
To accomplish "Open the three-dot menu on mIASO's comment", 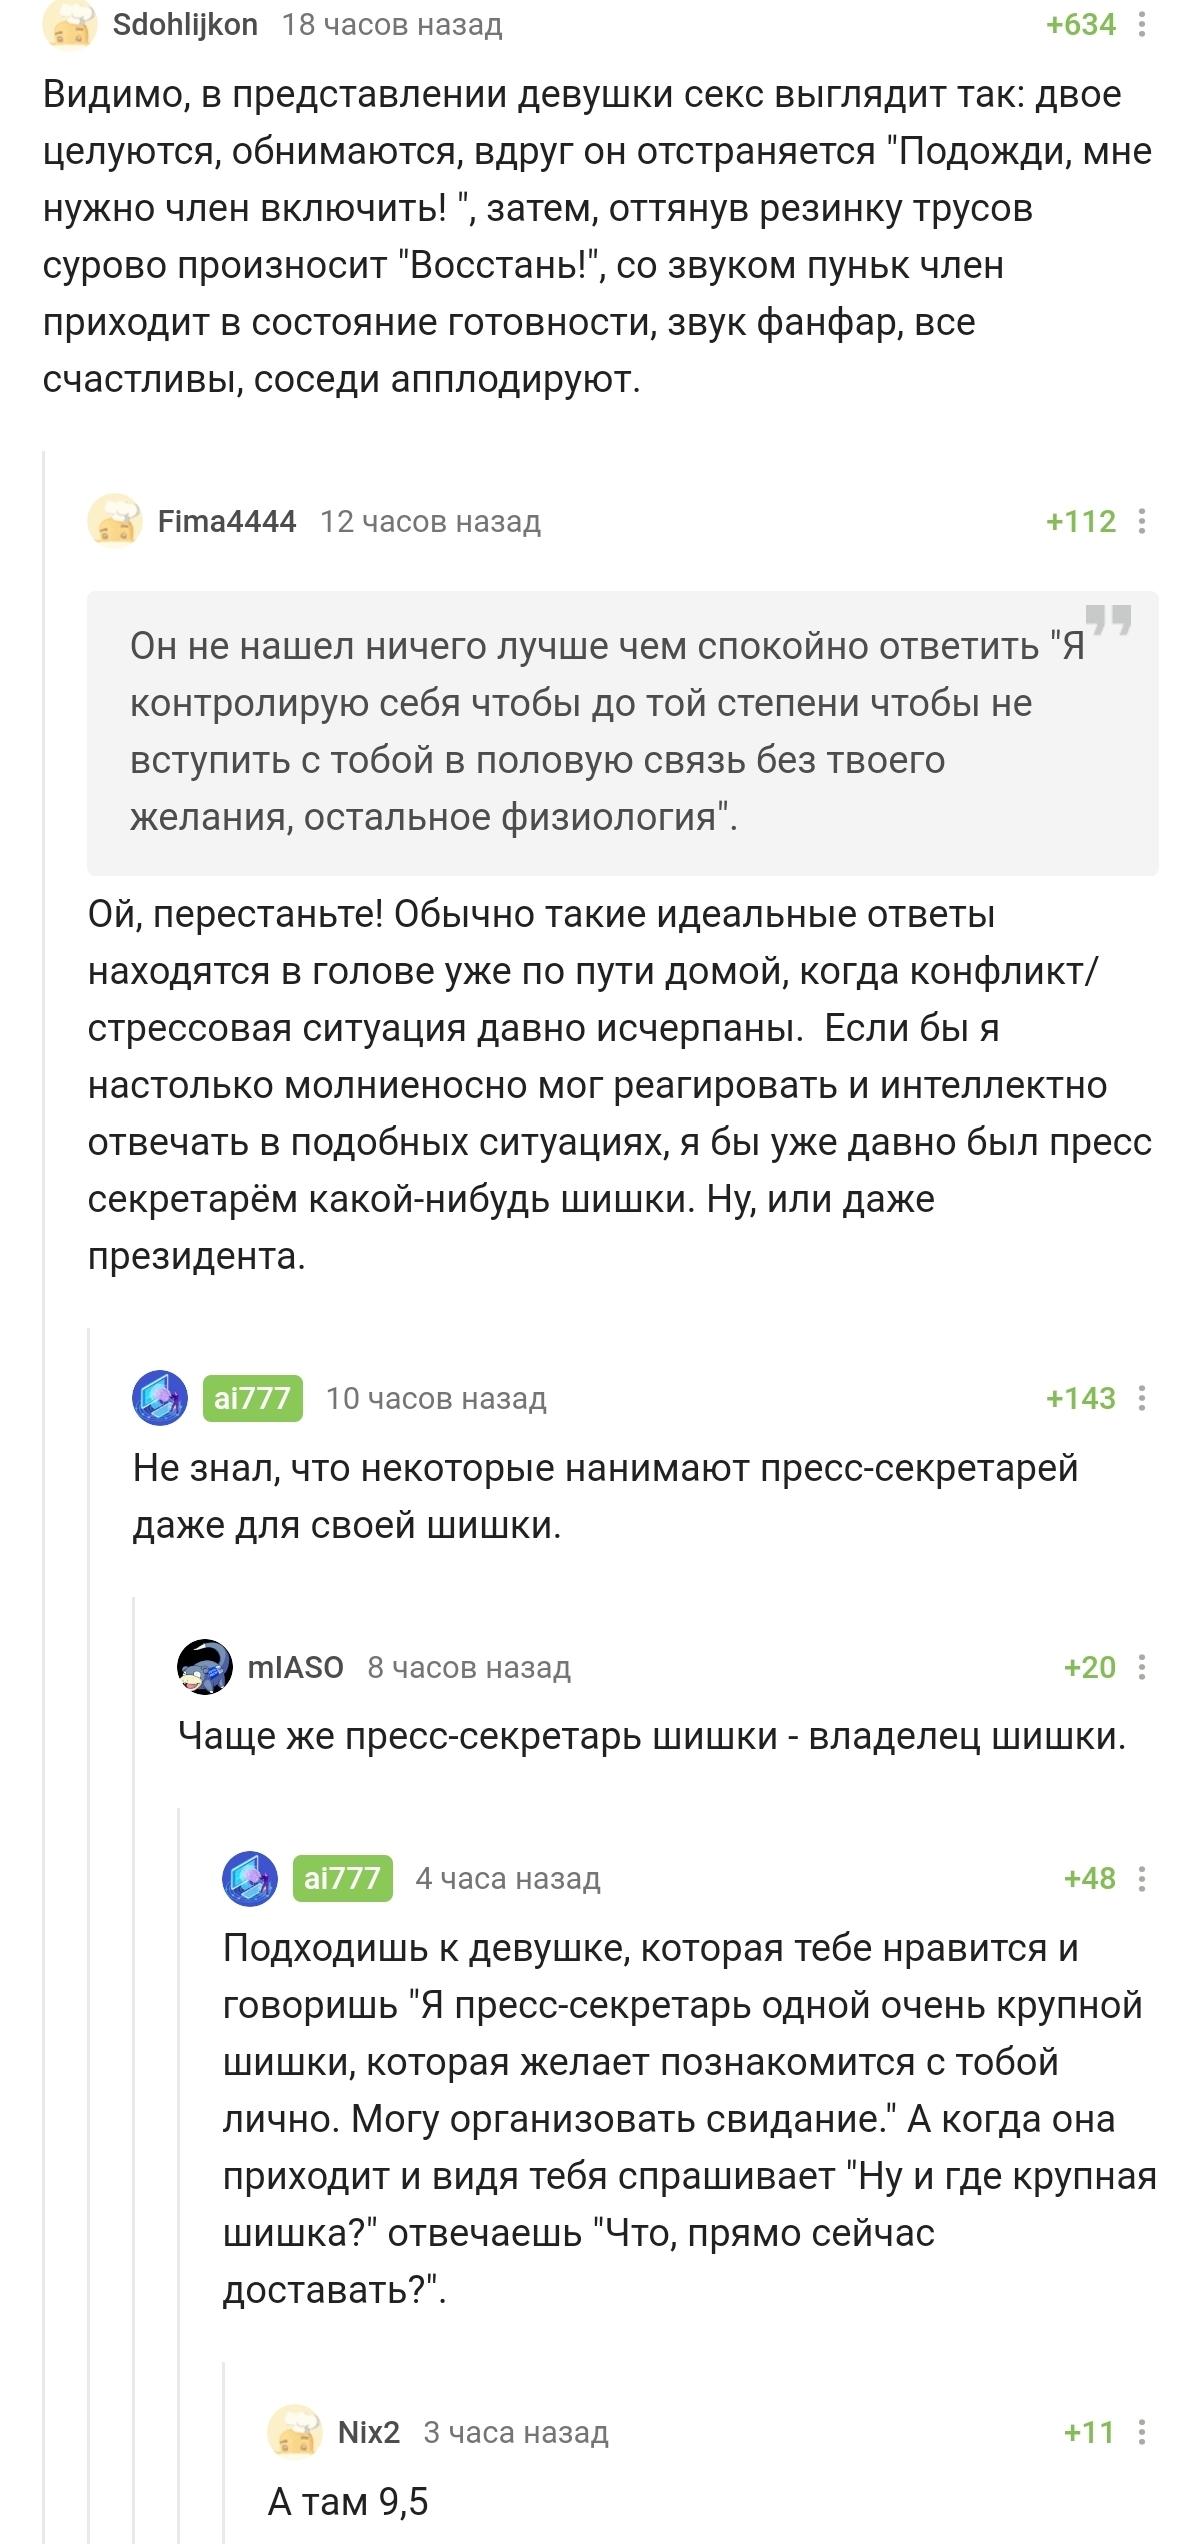I will point(1141,1667).
